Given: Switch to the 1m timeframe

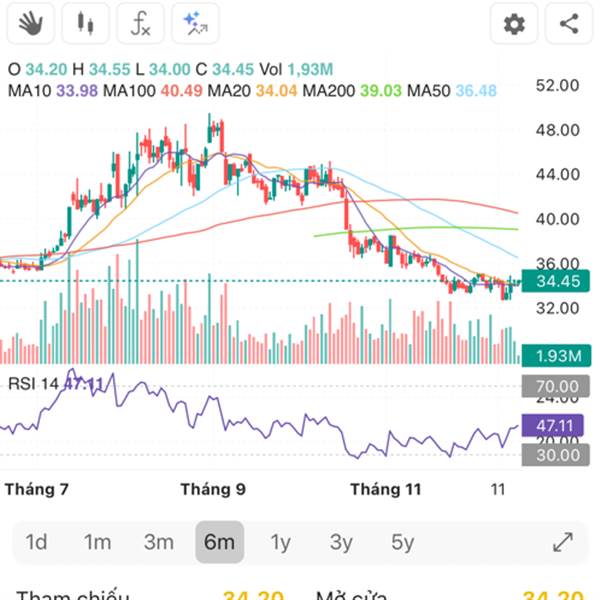Looking at the screenshot, I should pyautogui.click(x=97, y=542).
